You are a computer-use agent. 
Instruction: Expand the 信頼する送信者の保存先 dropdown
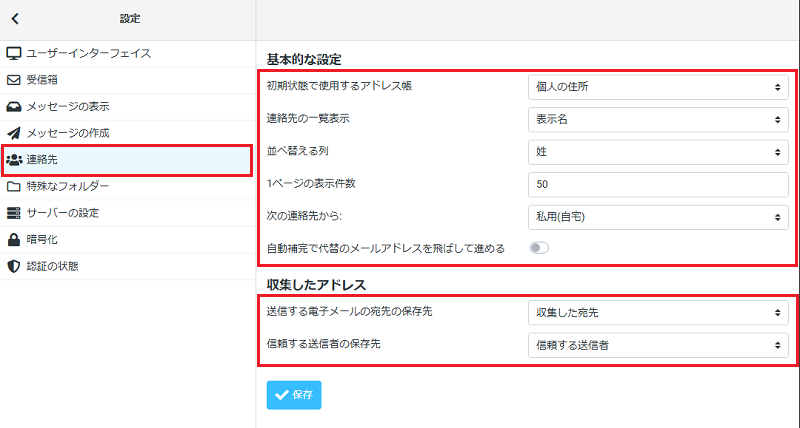(x=658, y=345)
